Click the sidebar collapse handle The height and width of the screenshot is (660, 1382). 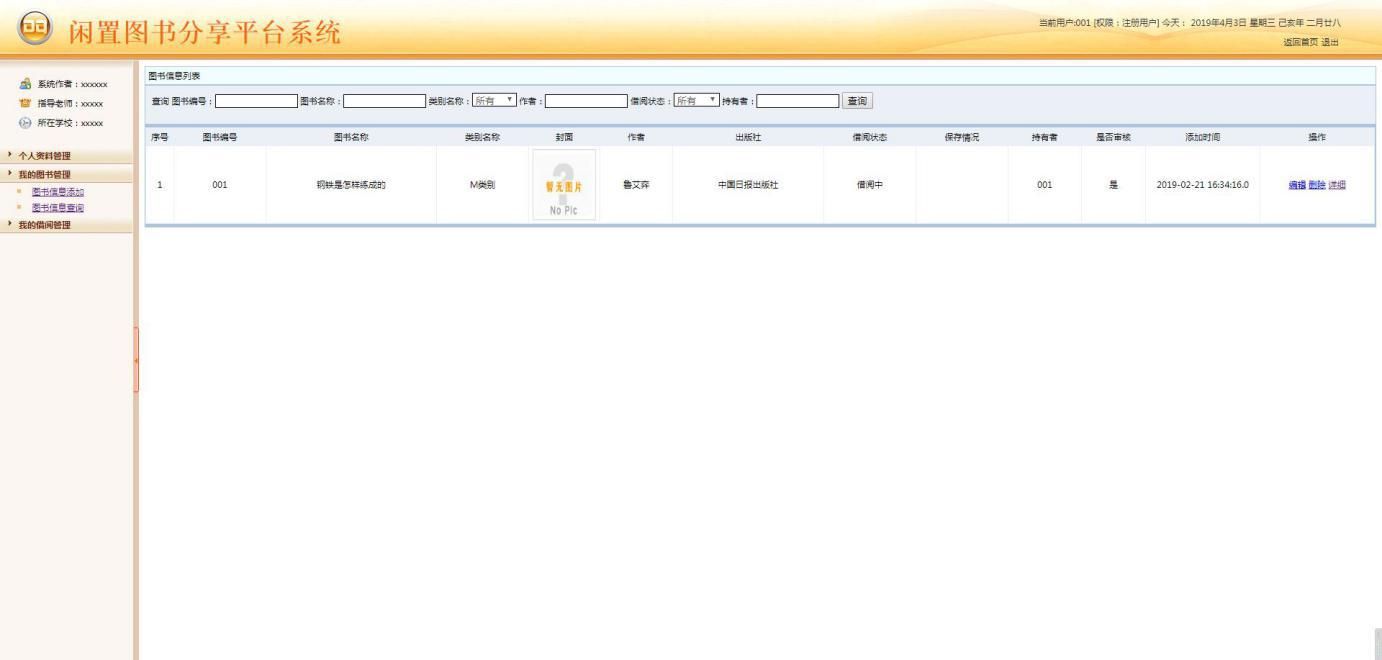(x=135, y=359)
